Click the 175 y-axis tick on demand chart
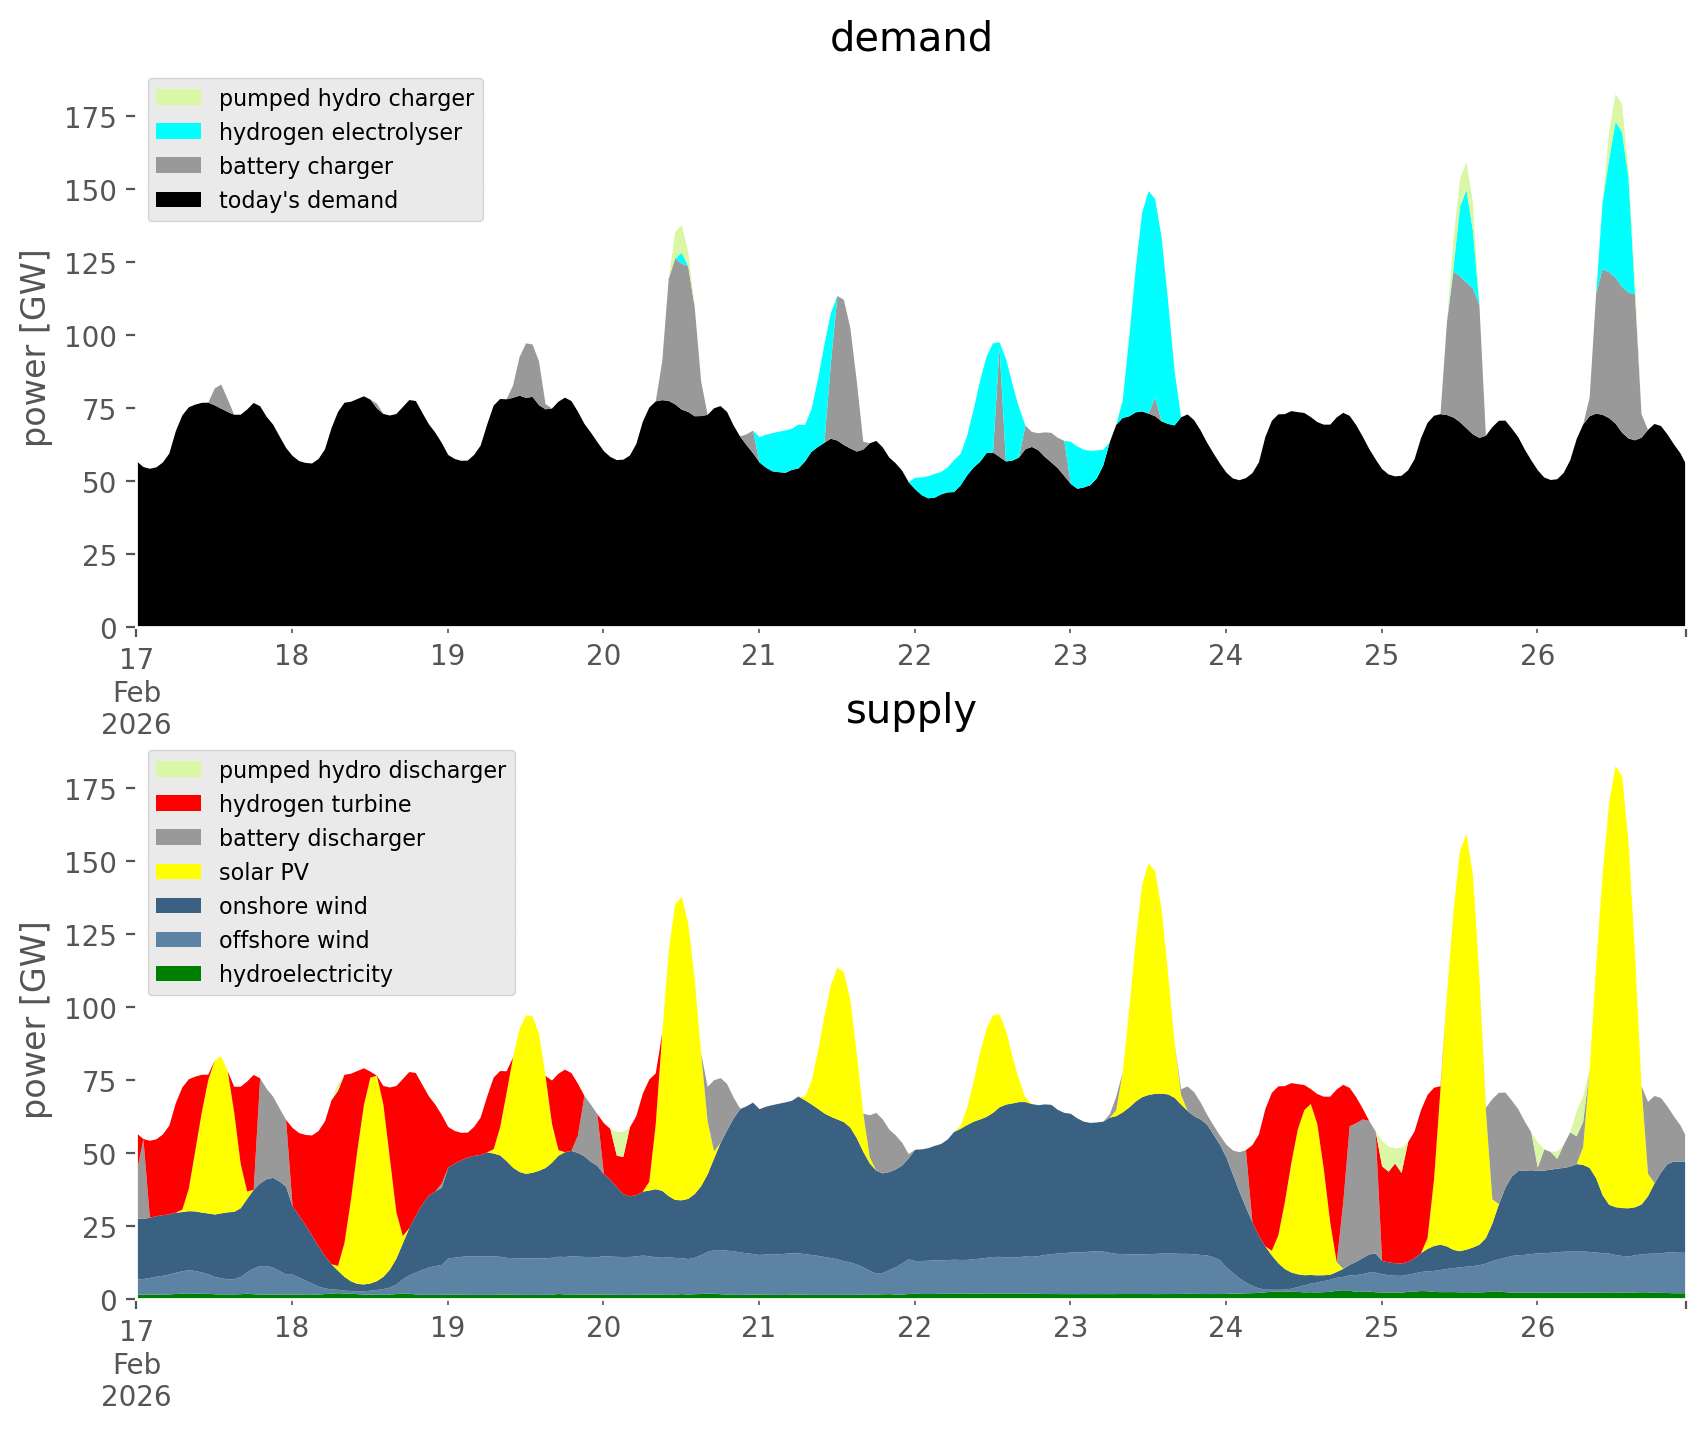This screenshot has width=1706, height=1431. coord(91,118)
